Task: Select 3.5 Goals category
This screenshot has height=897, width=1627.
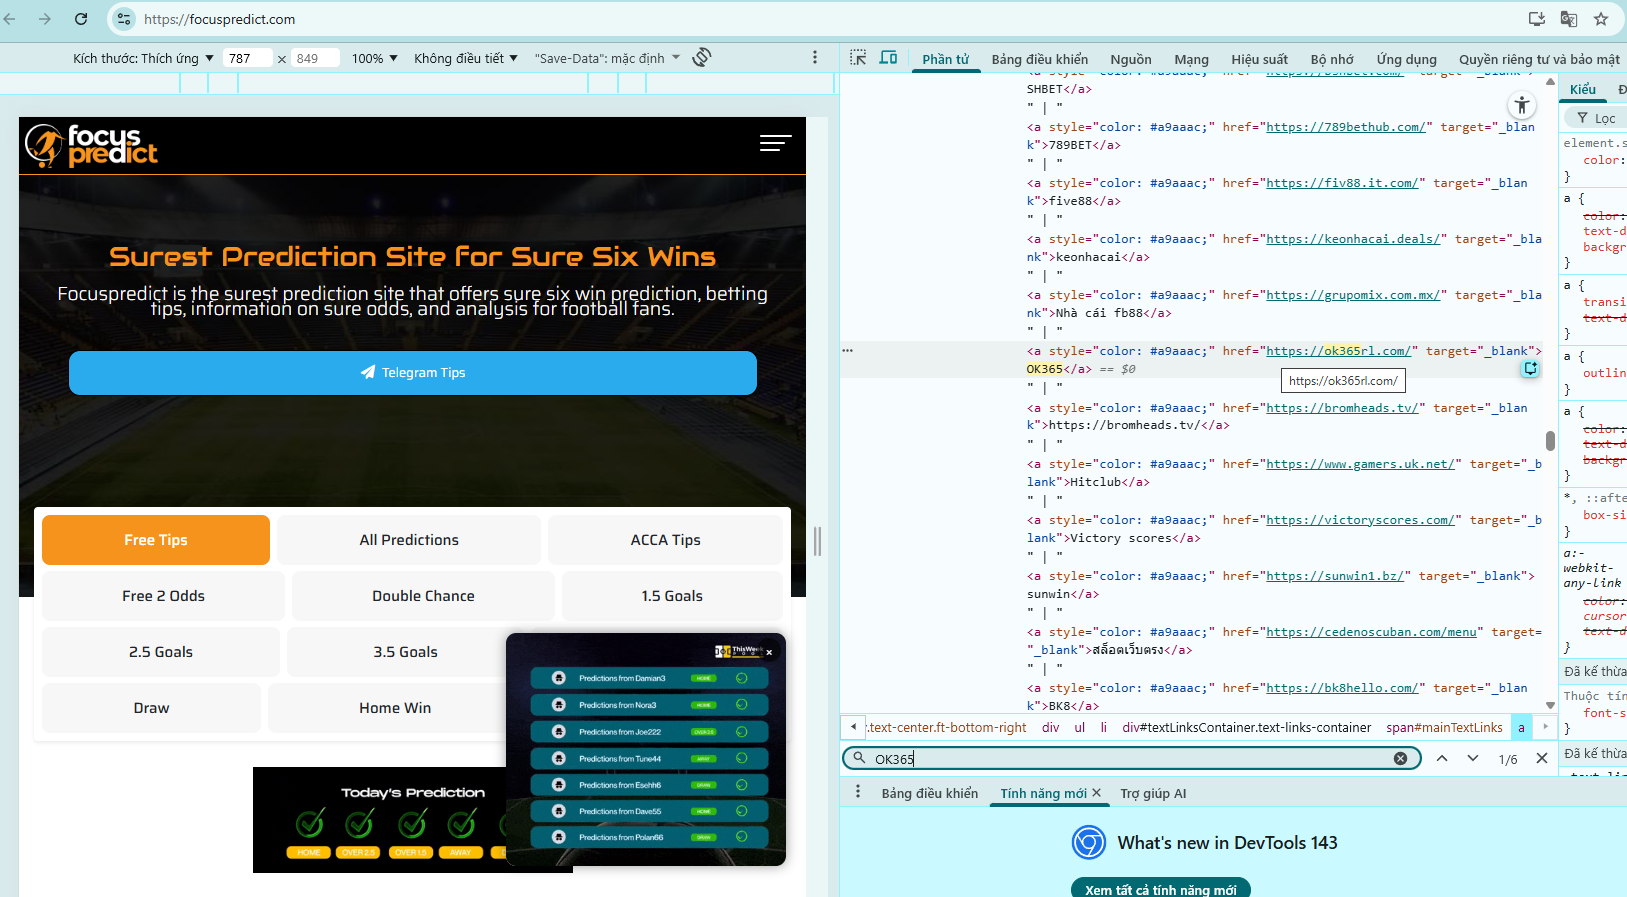Action: pos(405,652)
